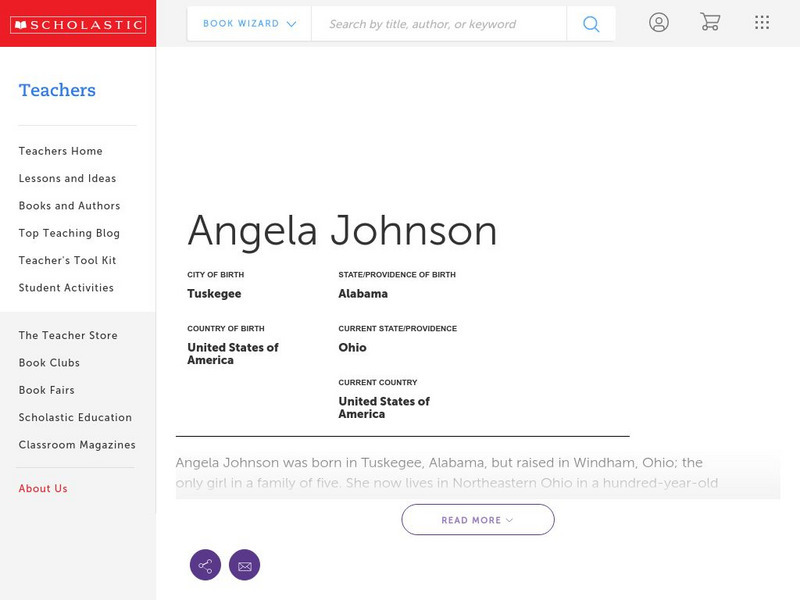Image resolution: width=800 pixels, height=600 pixels.
Task: Expand the Book Wizard dropdown
Action: coord(249,24)
